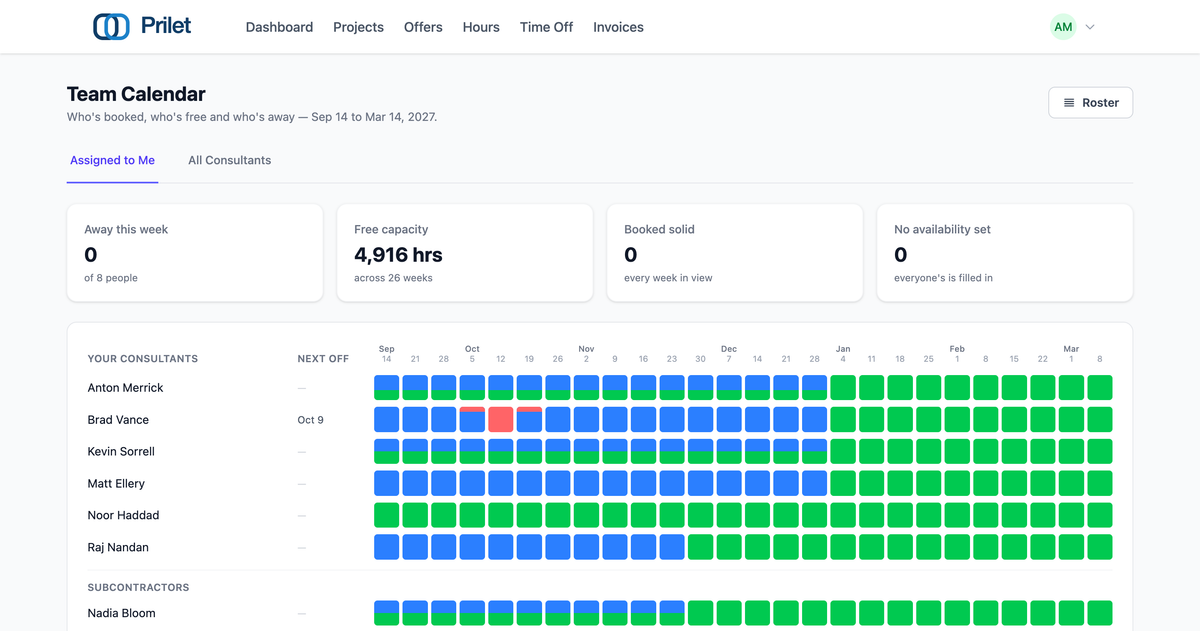Switch to the All Consultants tab
The image size is (1200, 631).
point(229,160)
